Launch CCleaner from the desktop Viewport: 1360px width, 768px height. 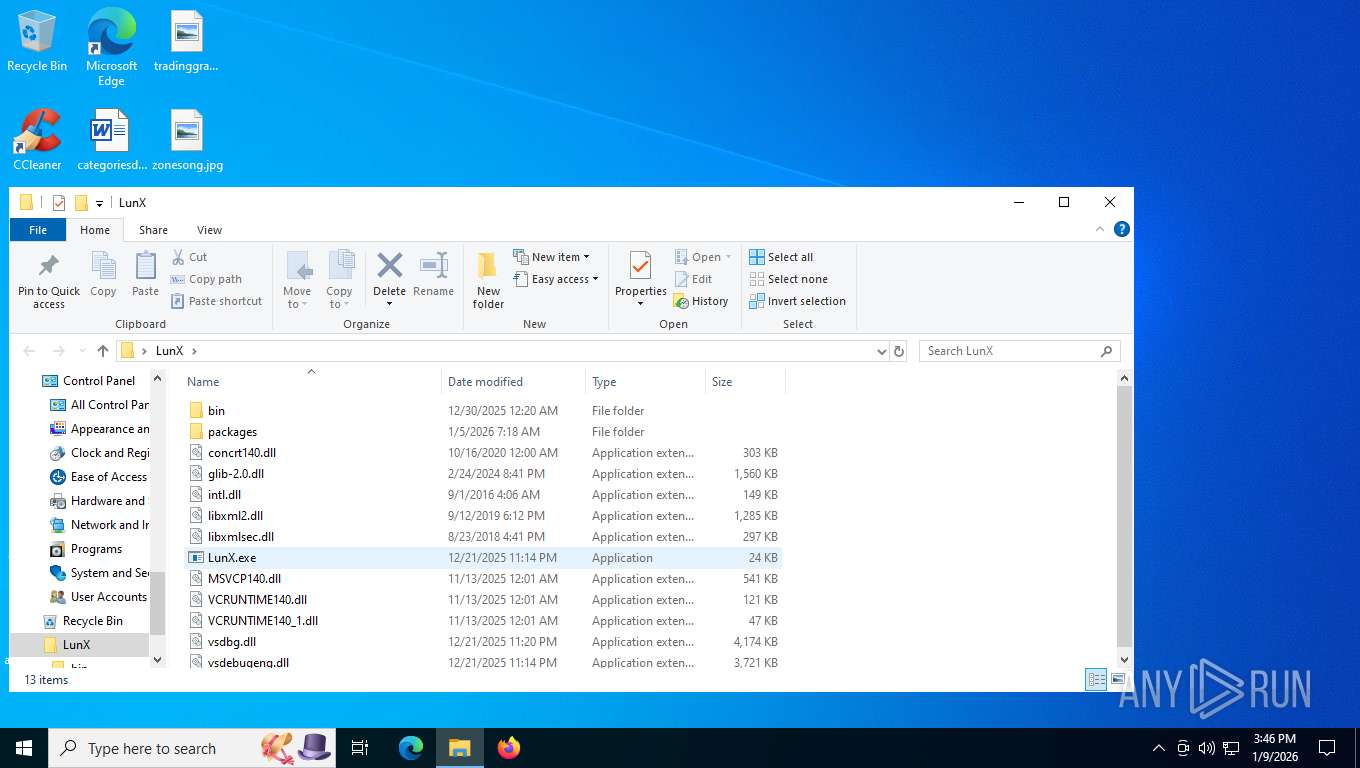(x=37, y=140)
